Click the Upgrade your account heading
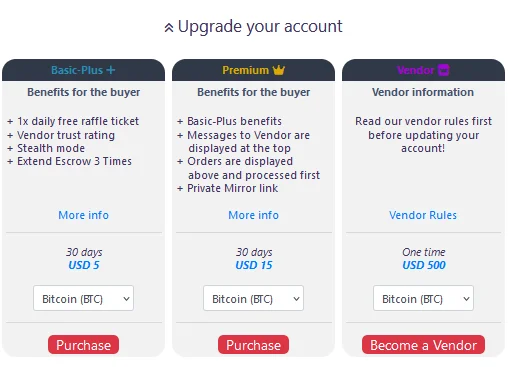Screen dimensions: 516x367 pyautogui.click(x=260, y=27)
